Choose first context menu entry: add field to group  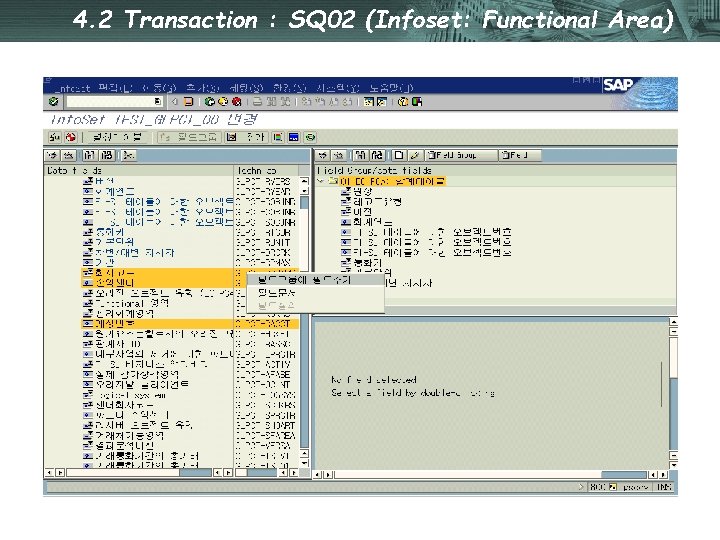(x=315, y=280)
